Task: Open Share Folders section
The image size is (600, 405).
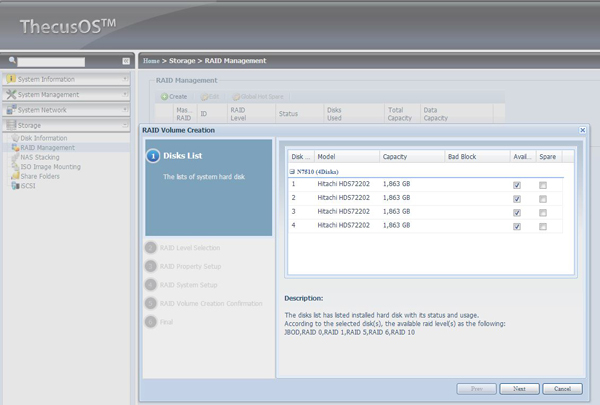Action: 41,176
